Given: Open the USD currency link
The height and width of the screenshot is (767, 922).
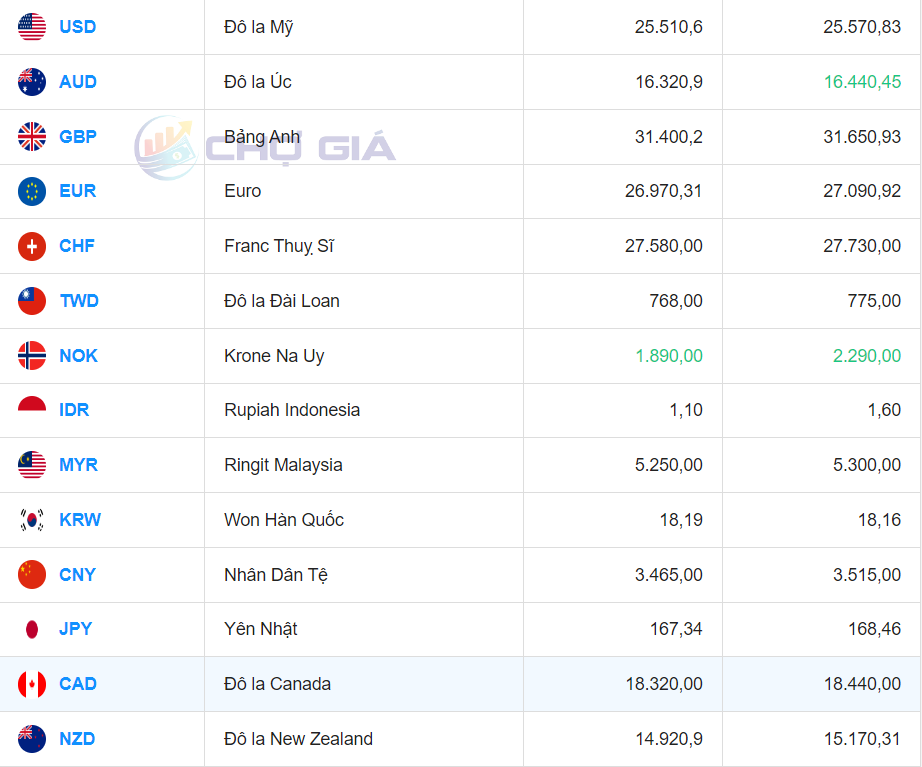Looking at the screenshot, I should point(77,27).
